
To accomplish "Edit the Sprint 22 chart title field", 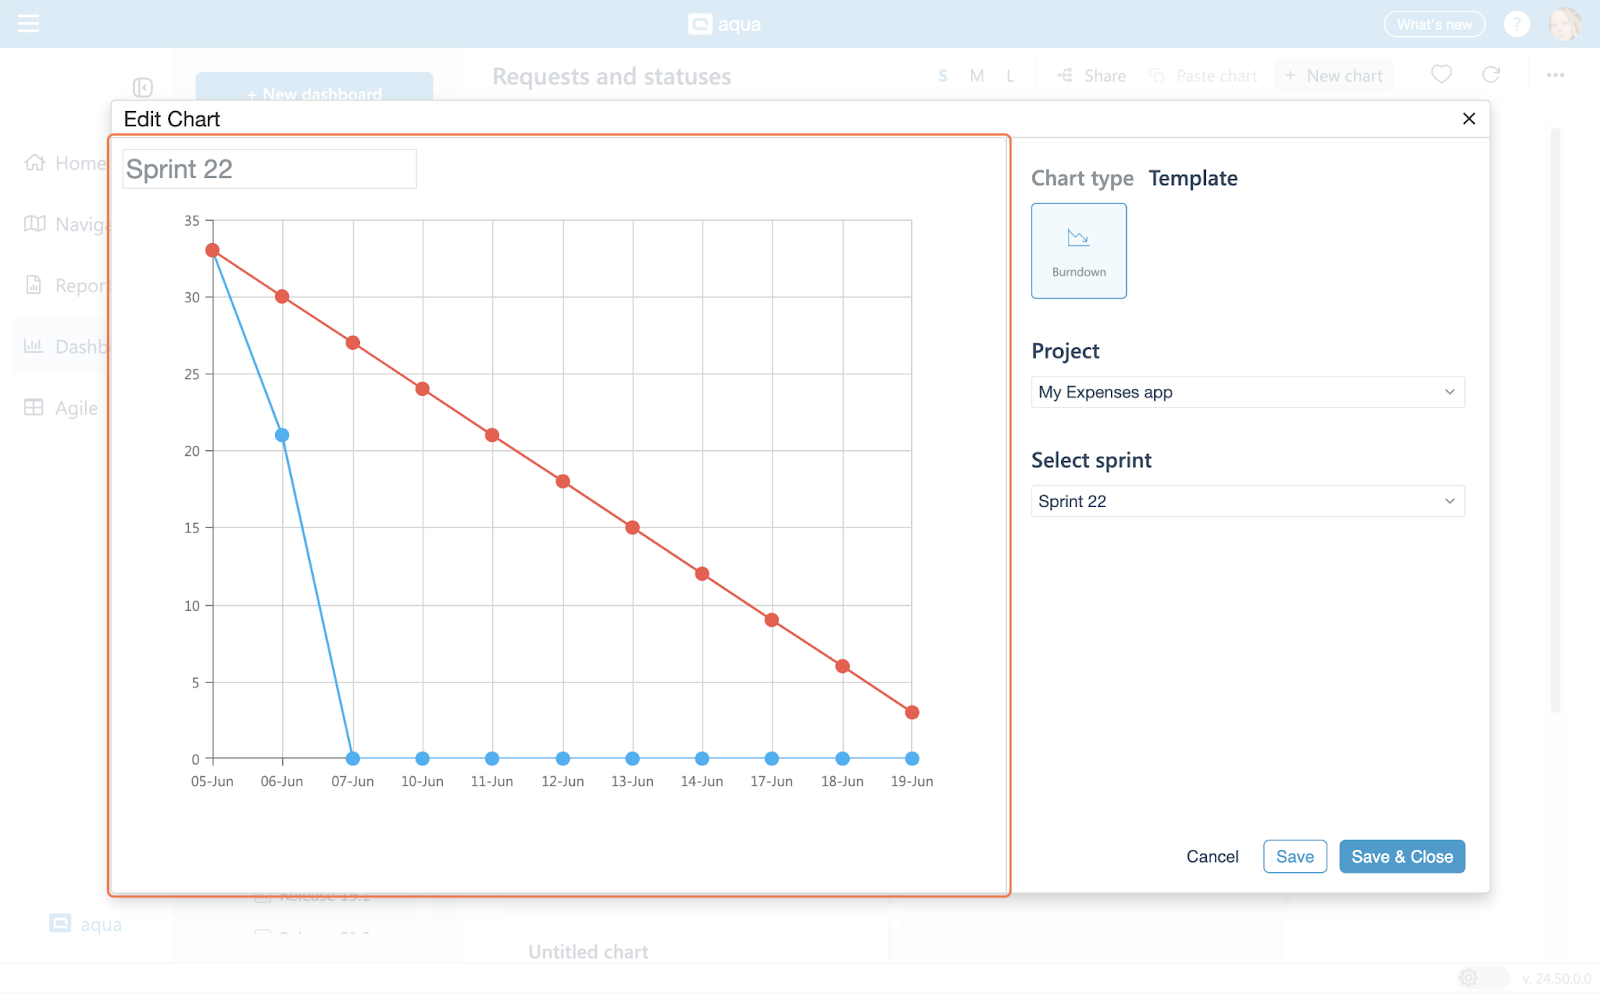I will click(269, 169).
